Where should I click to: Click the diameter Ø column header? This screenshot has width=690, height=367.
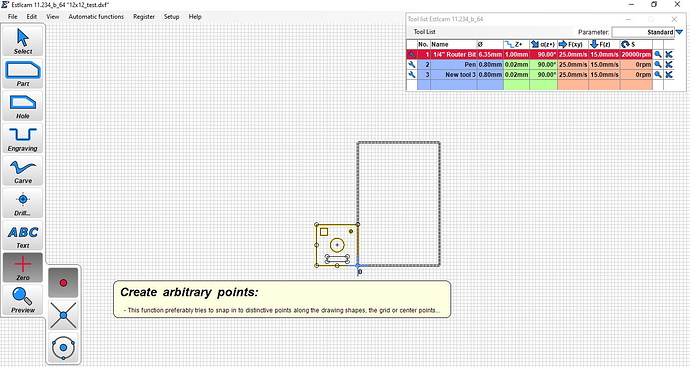point(490,44)
